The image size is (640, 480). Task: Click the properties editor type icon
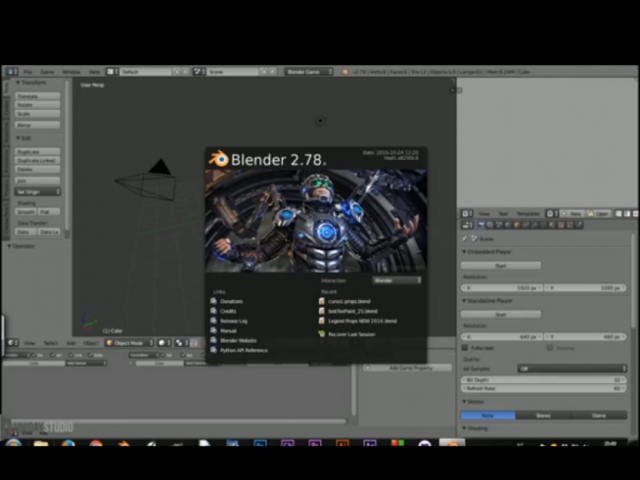(467, 225)
